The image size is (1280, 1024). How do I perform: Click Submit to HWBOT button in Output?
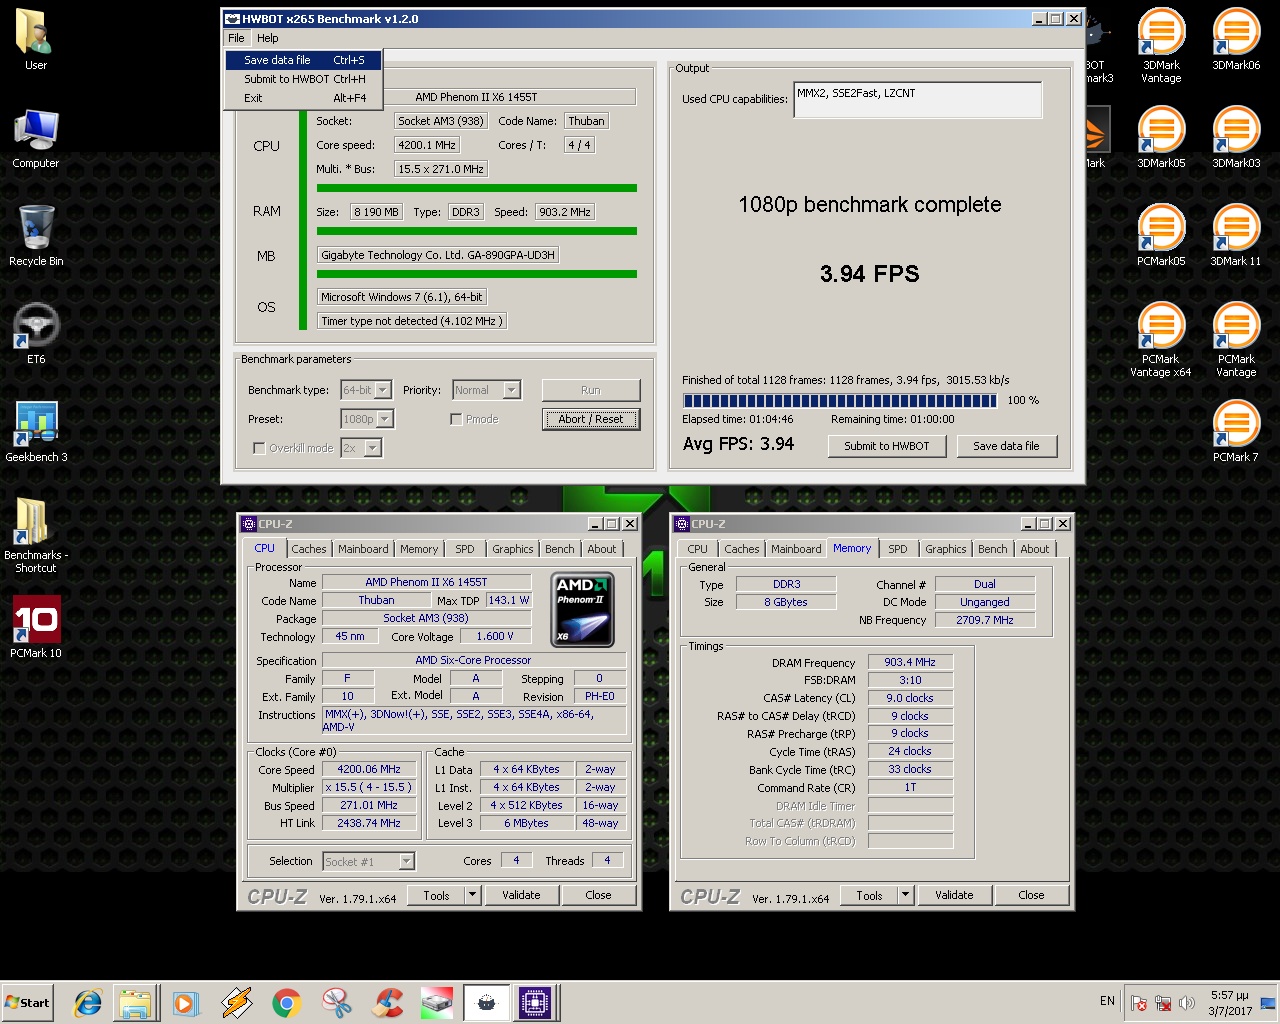pyautogui.click(x=887, y=446)
